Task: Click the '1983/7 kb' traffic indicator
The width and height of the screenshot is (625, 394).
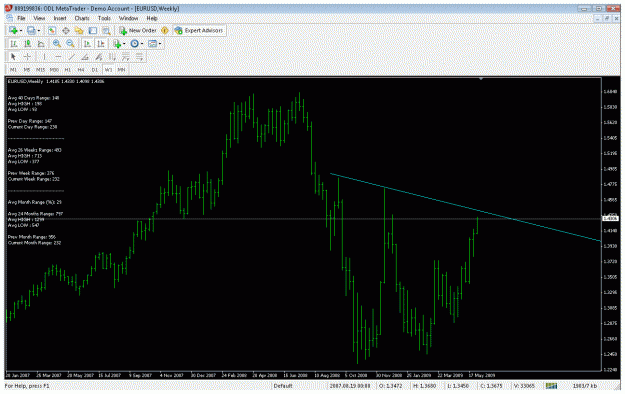Action: point(585,386)
